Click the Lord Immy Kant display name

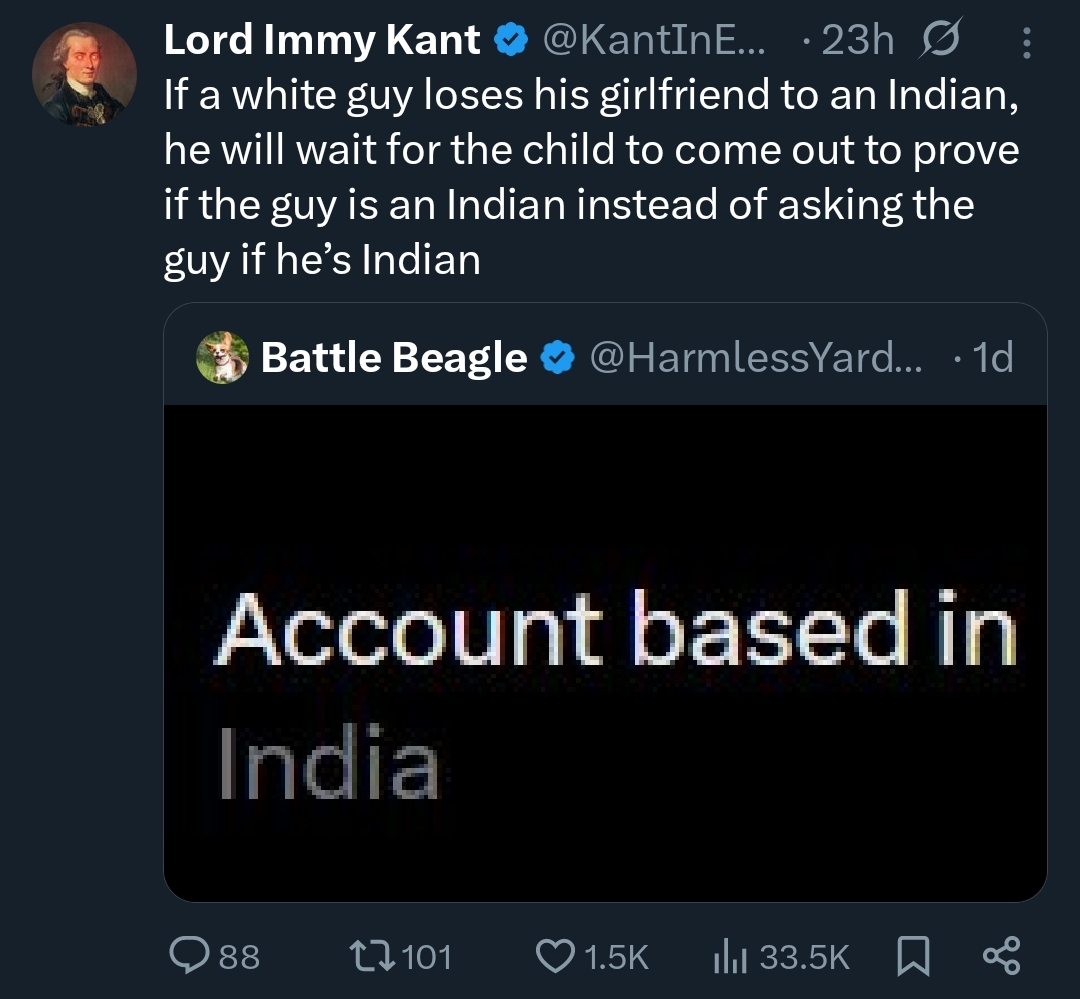[322, 41]
